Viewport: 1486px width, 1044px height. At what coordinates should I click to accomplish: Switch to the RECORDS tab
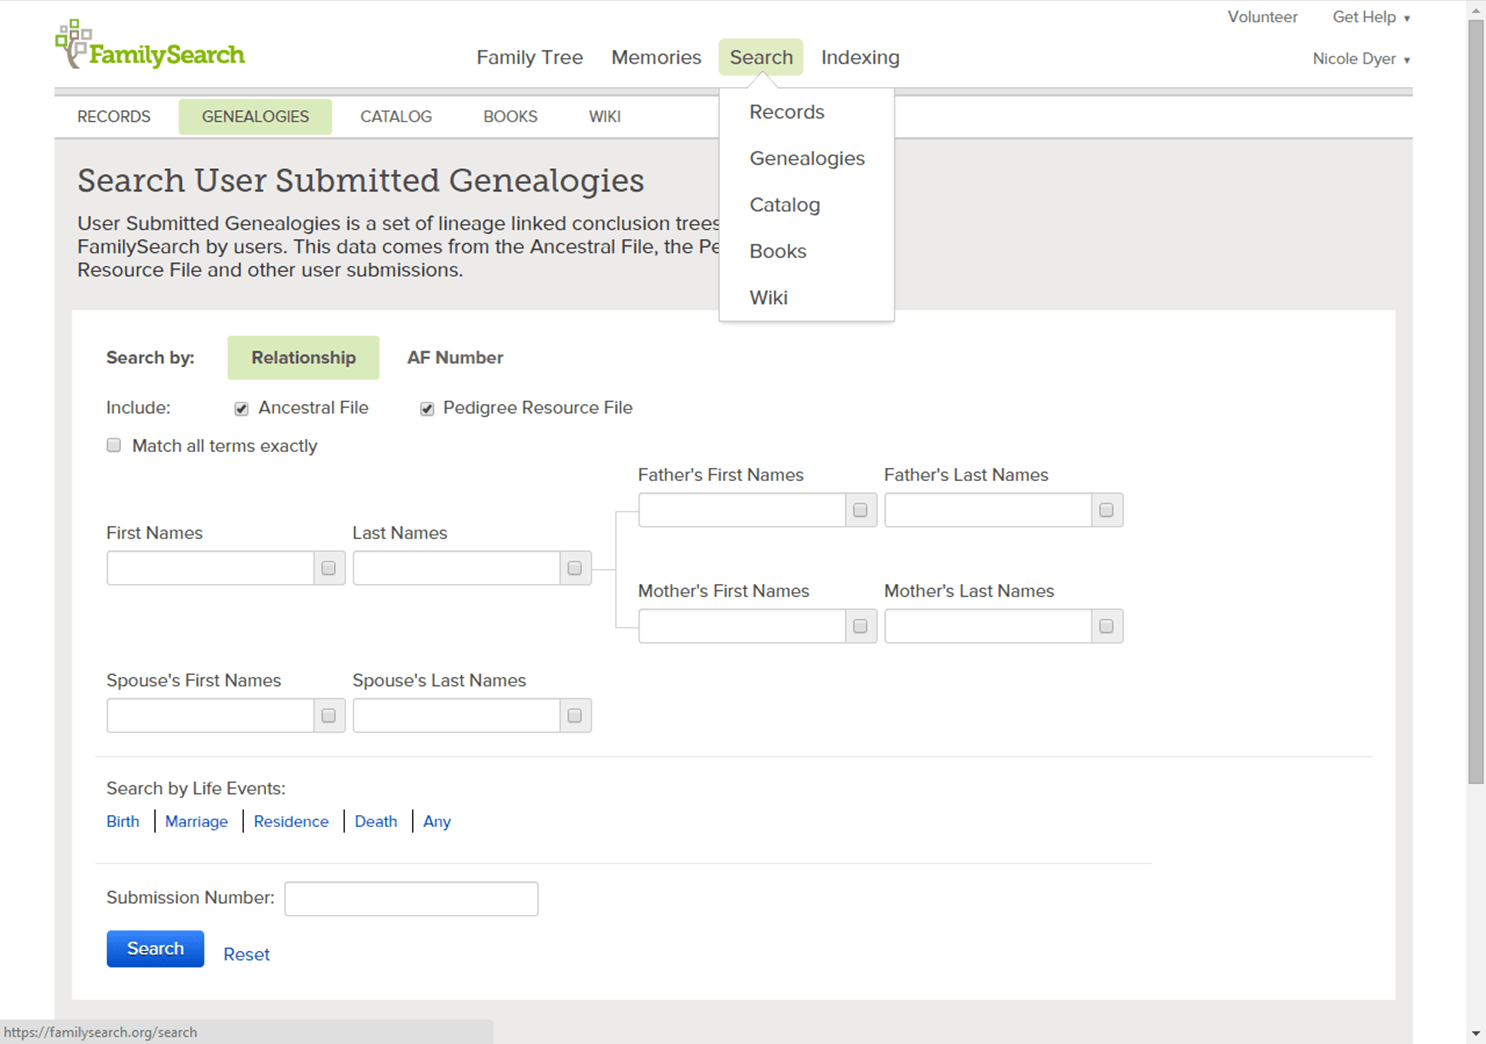point(113,116)
